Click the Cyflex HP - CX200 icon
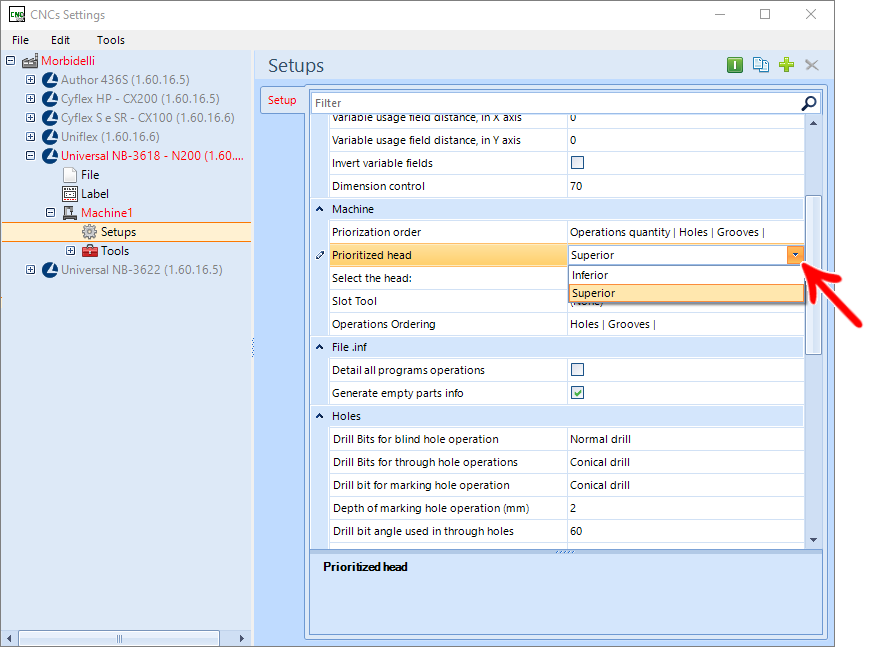Image resolution: width=874 pixels, height=647 pixels. (50, 99)
